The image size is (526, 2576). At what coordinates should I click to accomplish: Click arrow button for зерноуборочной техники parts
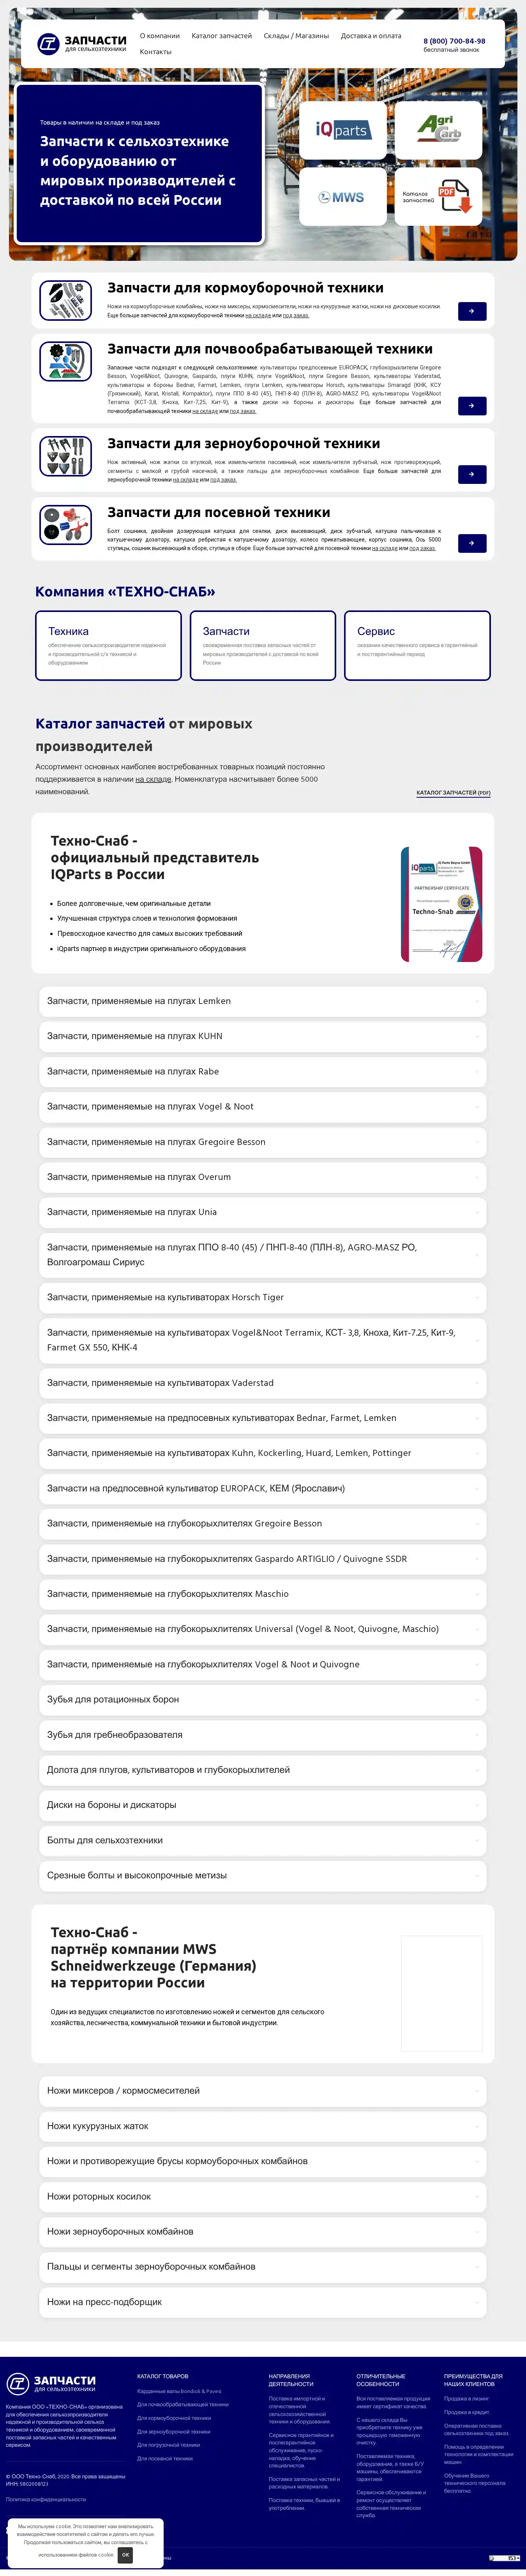pos(472,474)
